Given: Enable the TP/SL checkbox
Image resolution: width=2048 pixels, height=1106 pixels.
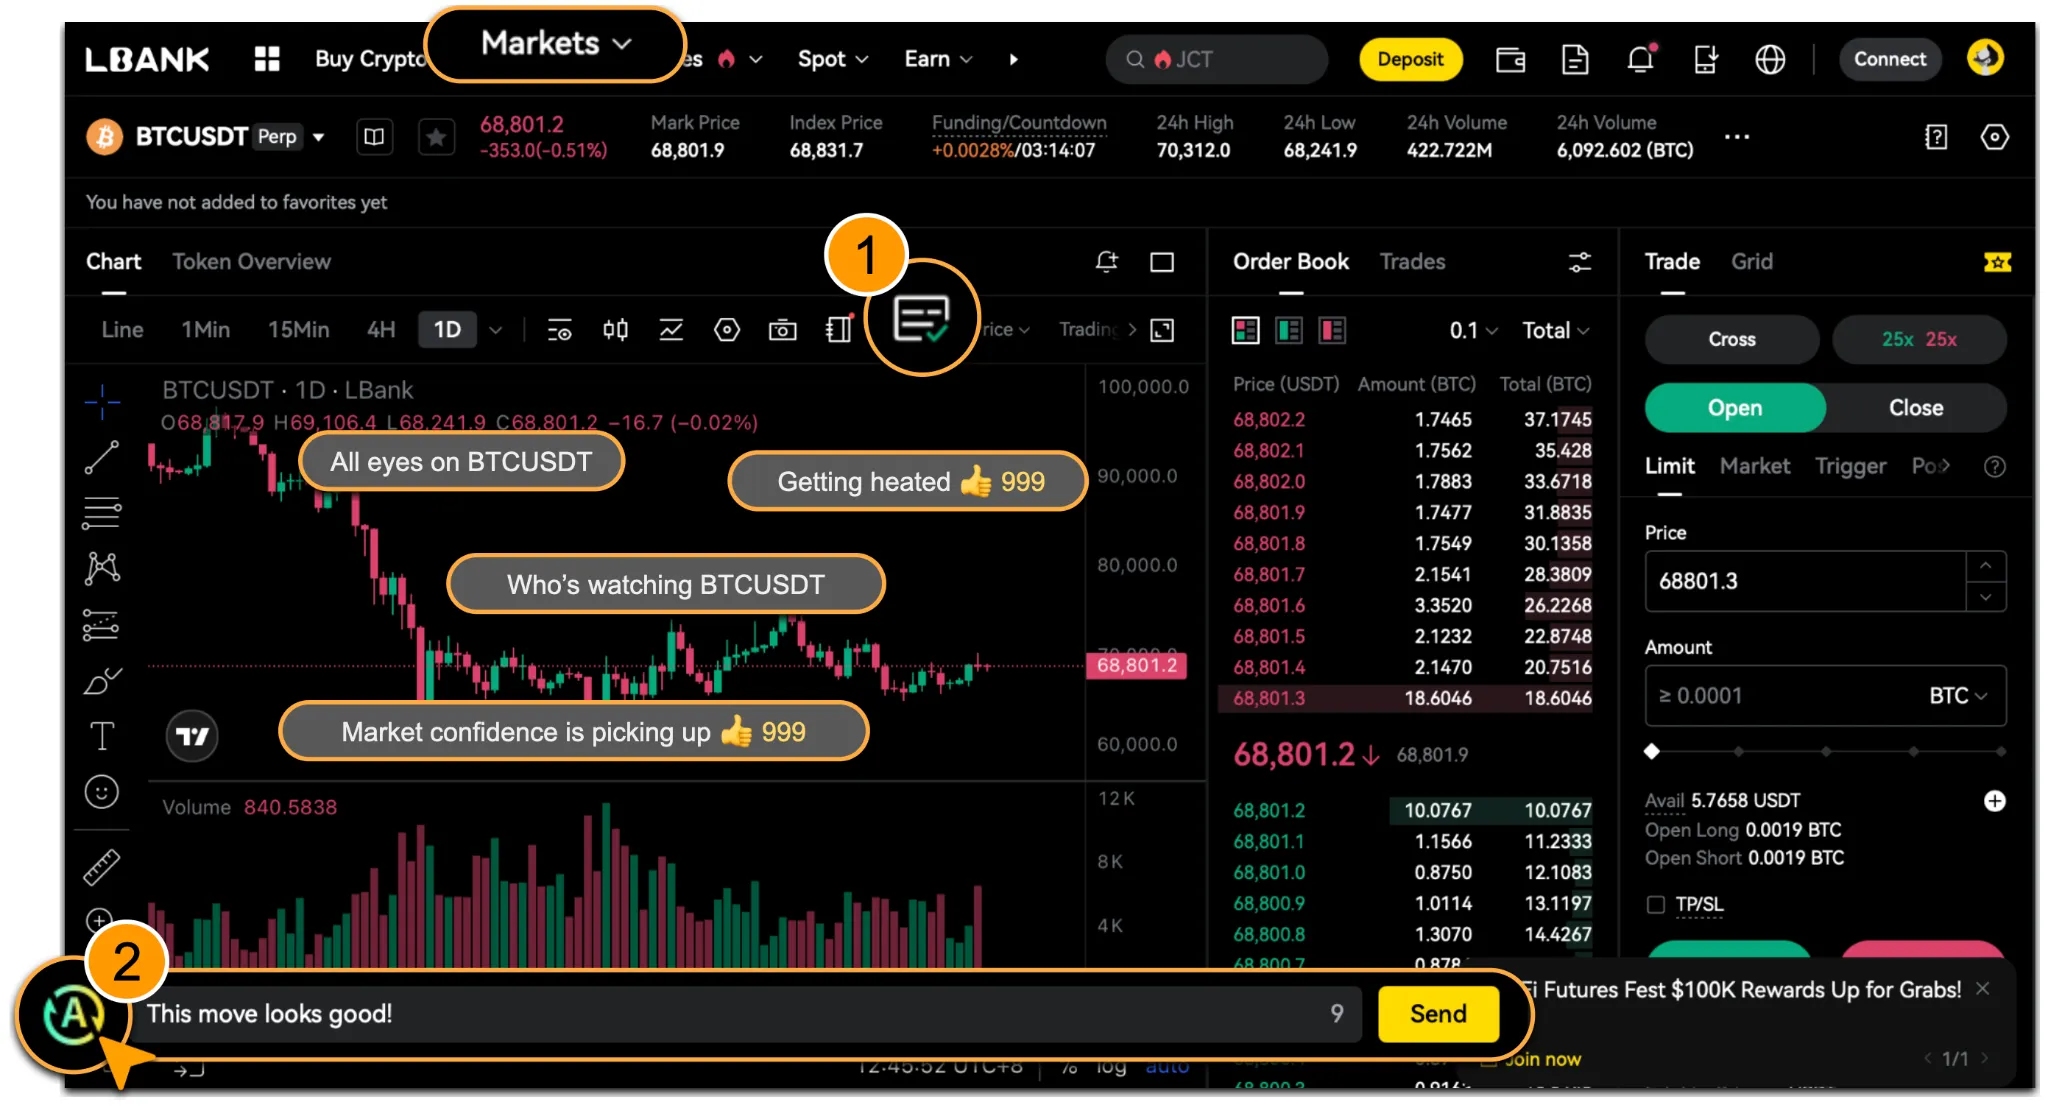Looking at the screenshot, I should pos(1656,905).
